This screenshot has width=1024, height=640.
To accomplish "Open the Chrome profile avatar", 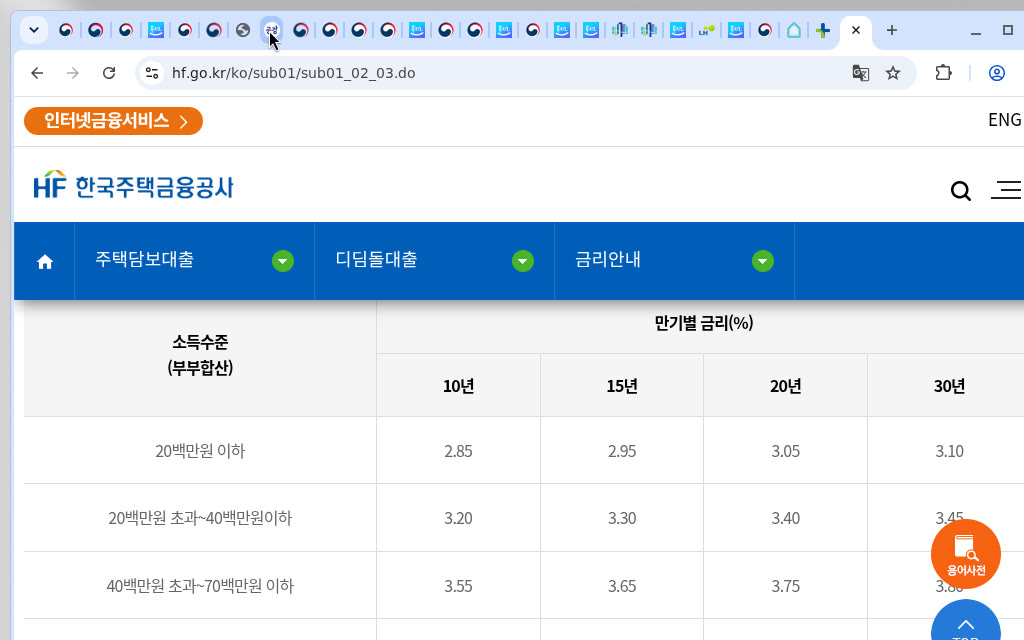I will point(997,73).
